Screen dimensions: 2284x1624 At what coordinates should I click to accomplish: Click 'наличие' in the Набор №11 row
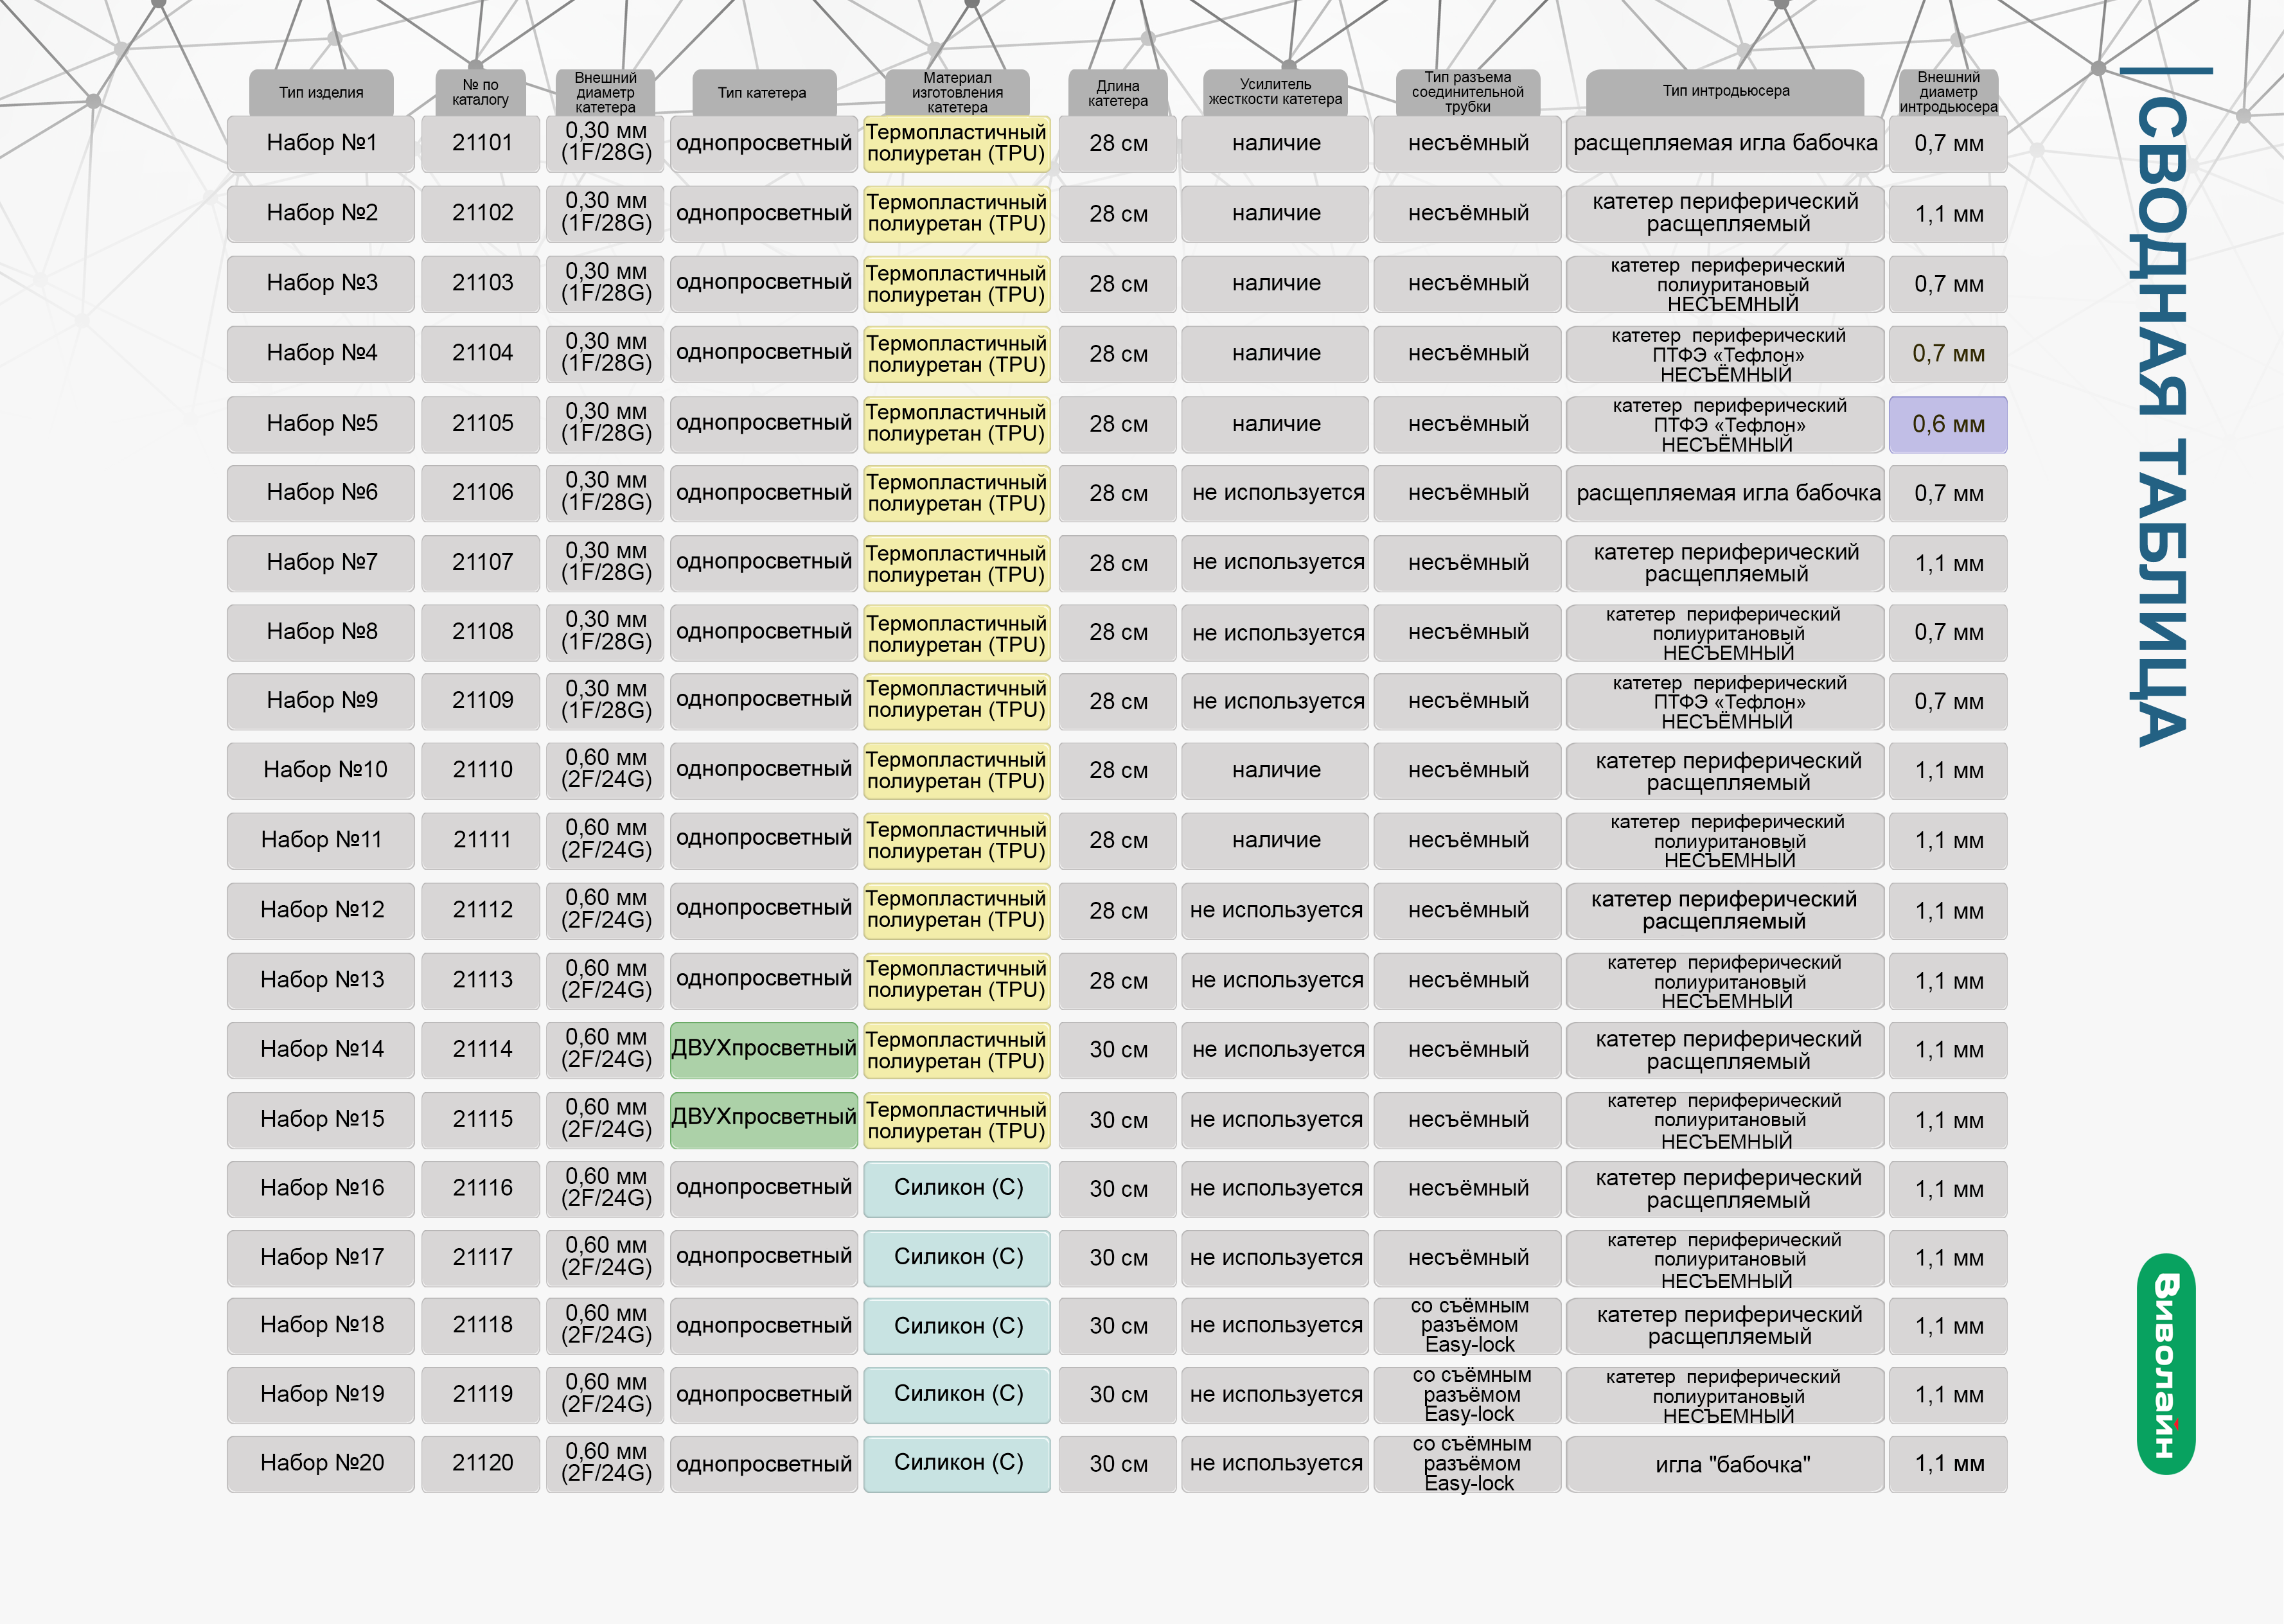coord(1275,841)
